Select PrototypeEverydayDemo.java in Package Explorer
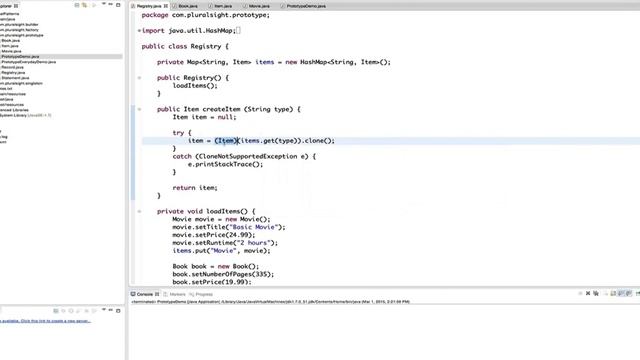The image size is (640, 360). pos(28,62)
